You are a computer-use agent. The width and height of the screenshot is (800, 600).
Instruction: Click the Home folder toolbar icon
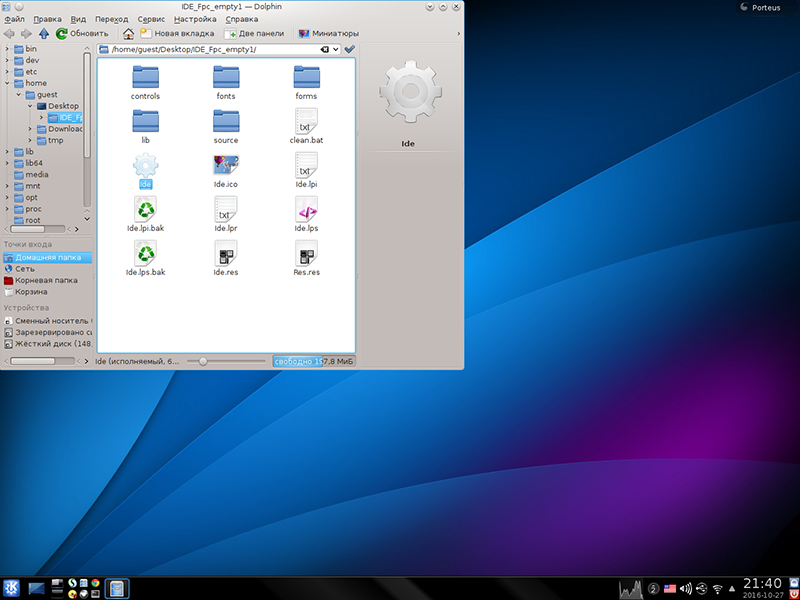click(x=129, y=34)
